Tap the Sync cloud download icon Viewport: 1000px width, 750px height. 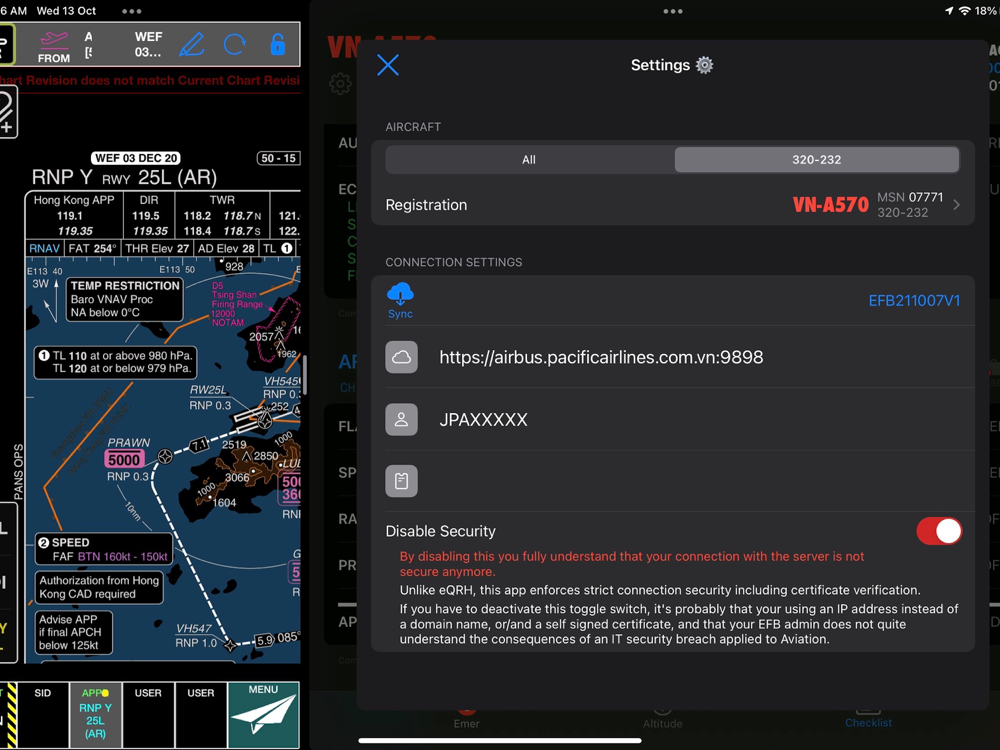pos(400,300)
